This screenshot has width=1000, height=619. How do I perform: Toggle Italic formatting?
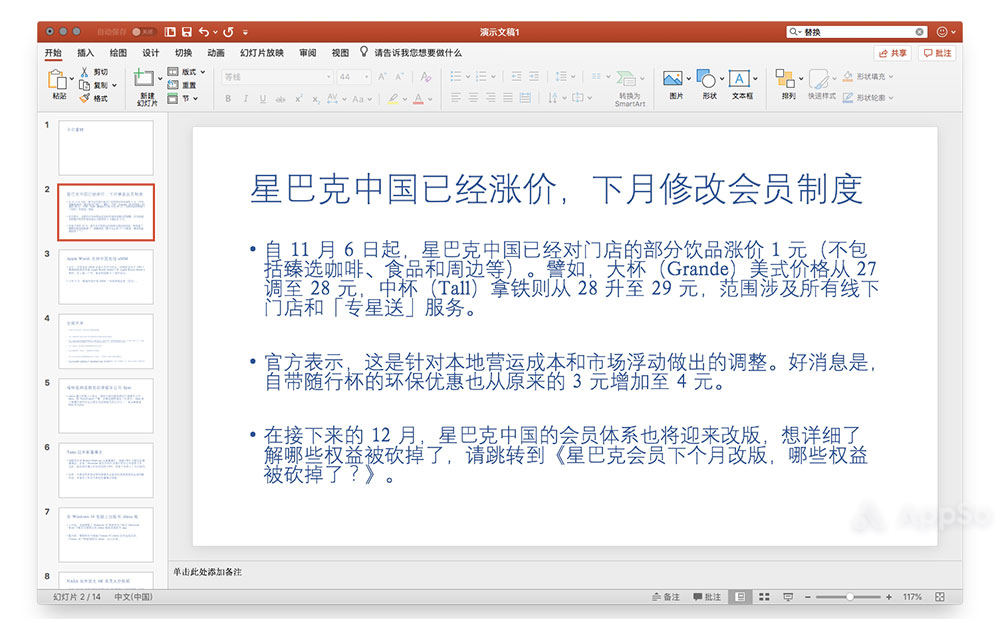pos(246,99)
